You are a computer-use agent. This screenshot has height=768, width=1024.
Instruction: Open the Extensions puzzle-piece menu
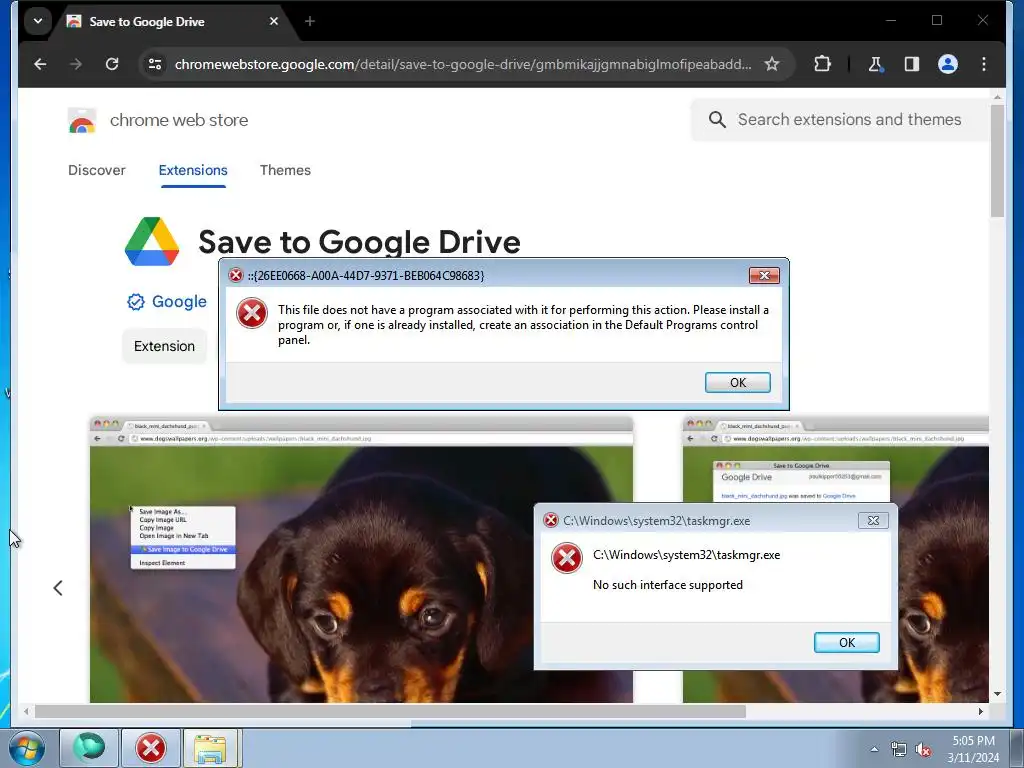(822, 64)
